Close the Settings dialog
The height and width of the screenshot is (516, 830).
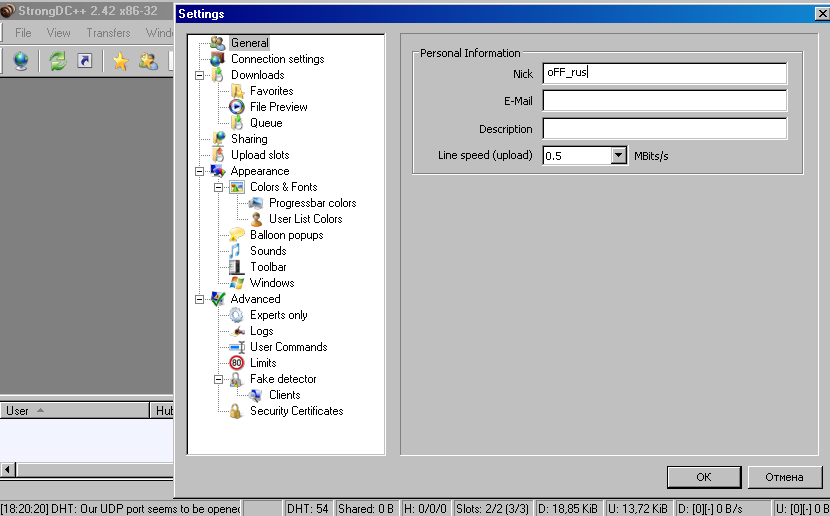[822, 14]
